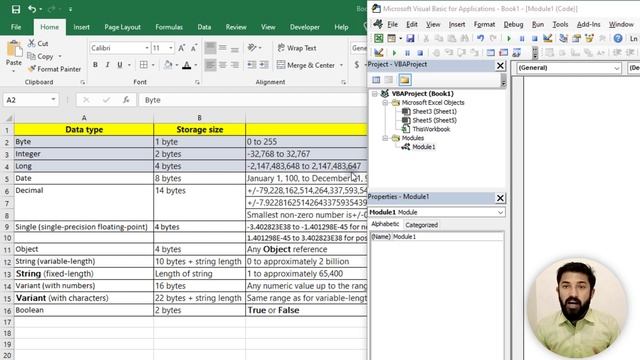Screen dimensions: 640x360
Task: Open the Font Color dropdown arrow
Action: tap(196, 65)
